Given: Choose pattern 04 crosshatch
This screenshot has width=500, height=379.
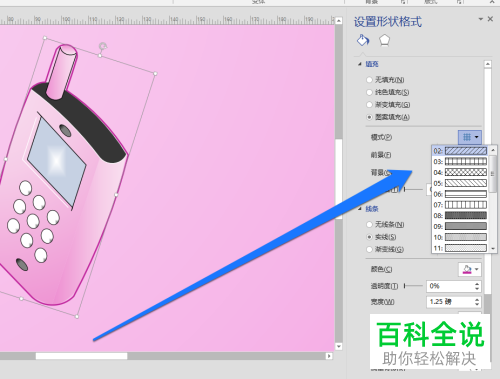Looking at the screenshot, I should 460,172.
